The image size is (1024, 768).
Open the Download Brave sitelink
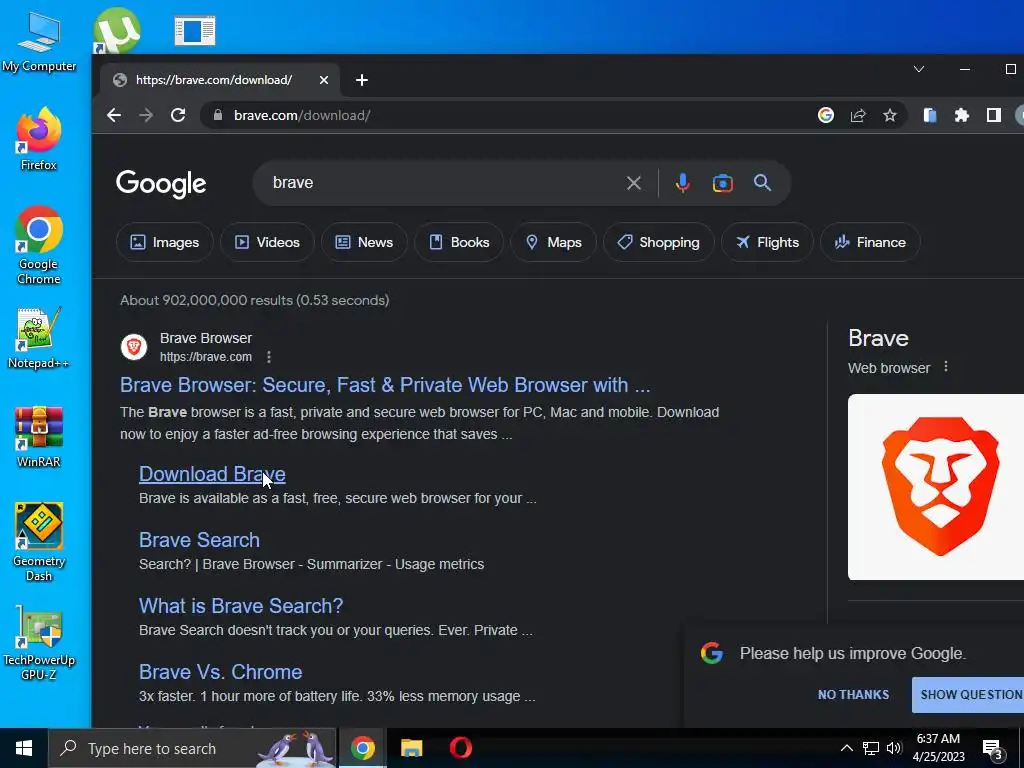(212, 474)
